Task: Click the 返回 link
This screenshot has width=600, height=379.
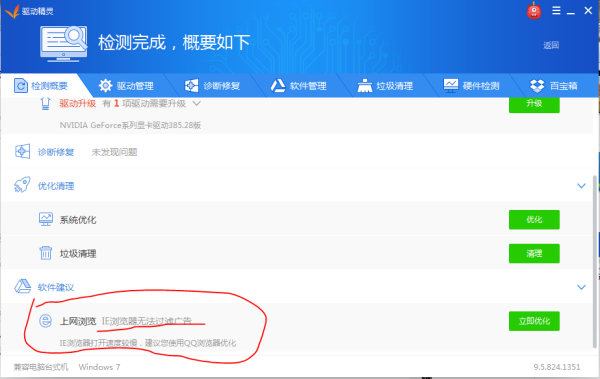Action: pyautogui.click(x=551, y=45)
